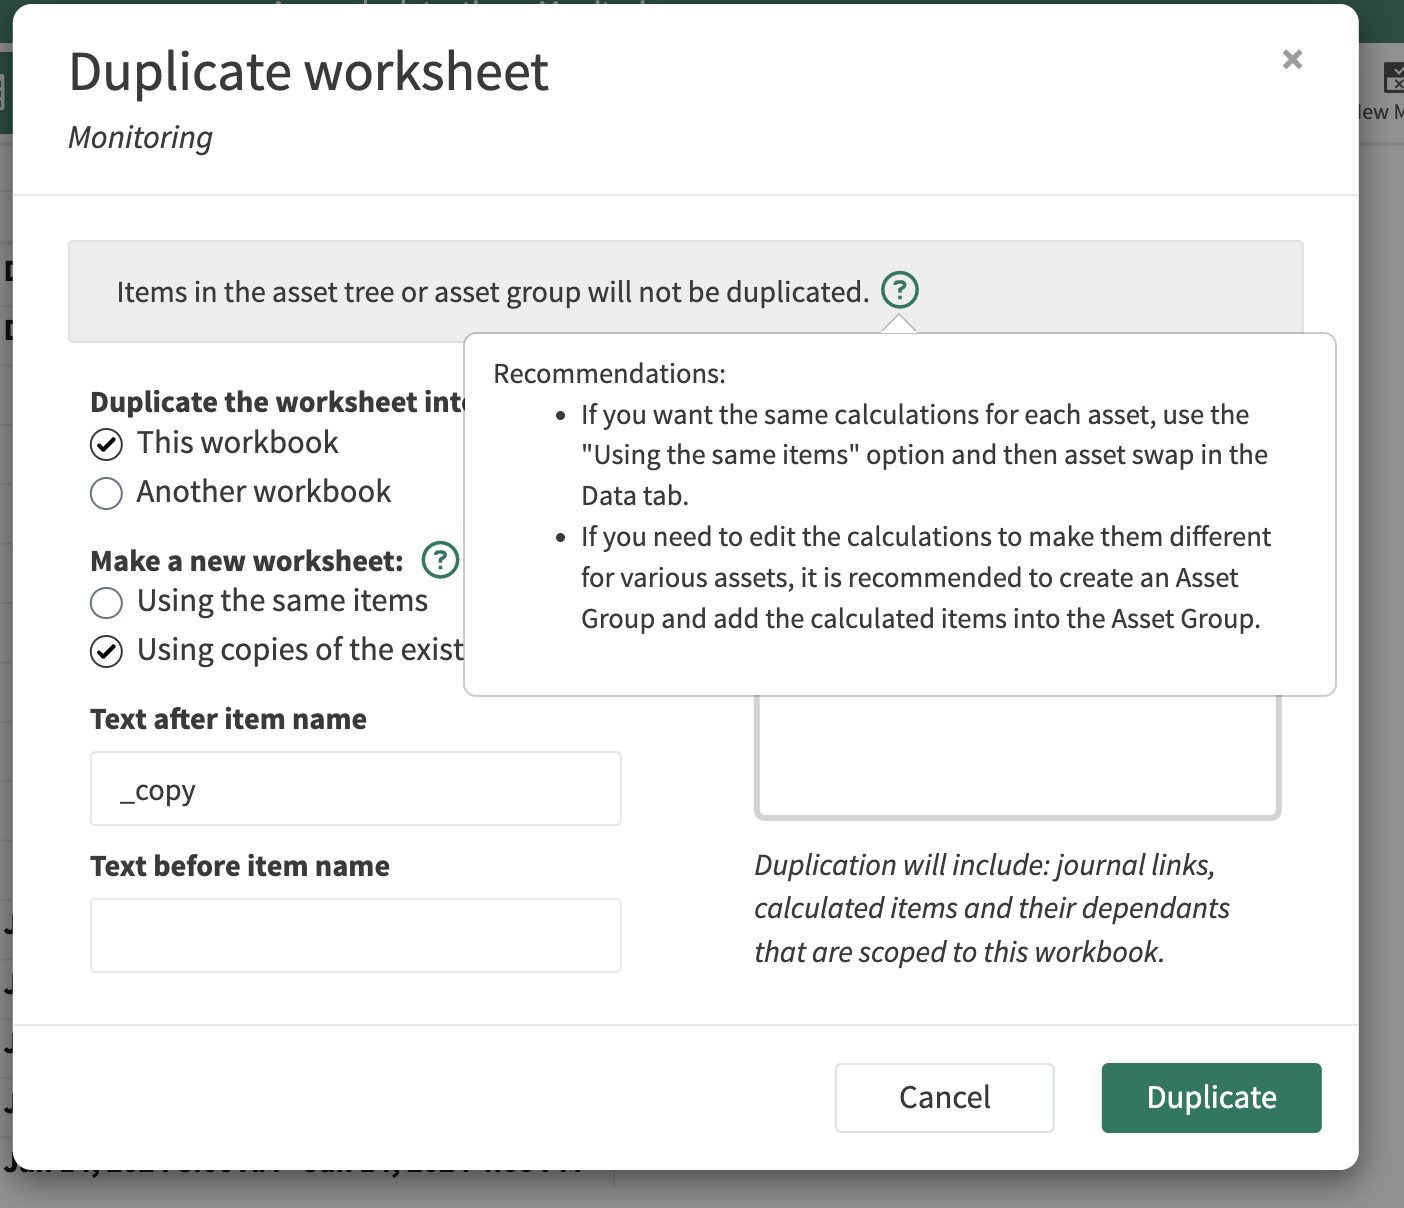The width and height of the screenshot is (1404, 1208).
Task: Click the Duplication will include note text
Action: (x=990, y=908)
